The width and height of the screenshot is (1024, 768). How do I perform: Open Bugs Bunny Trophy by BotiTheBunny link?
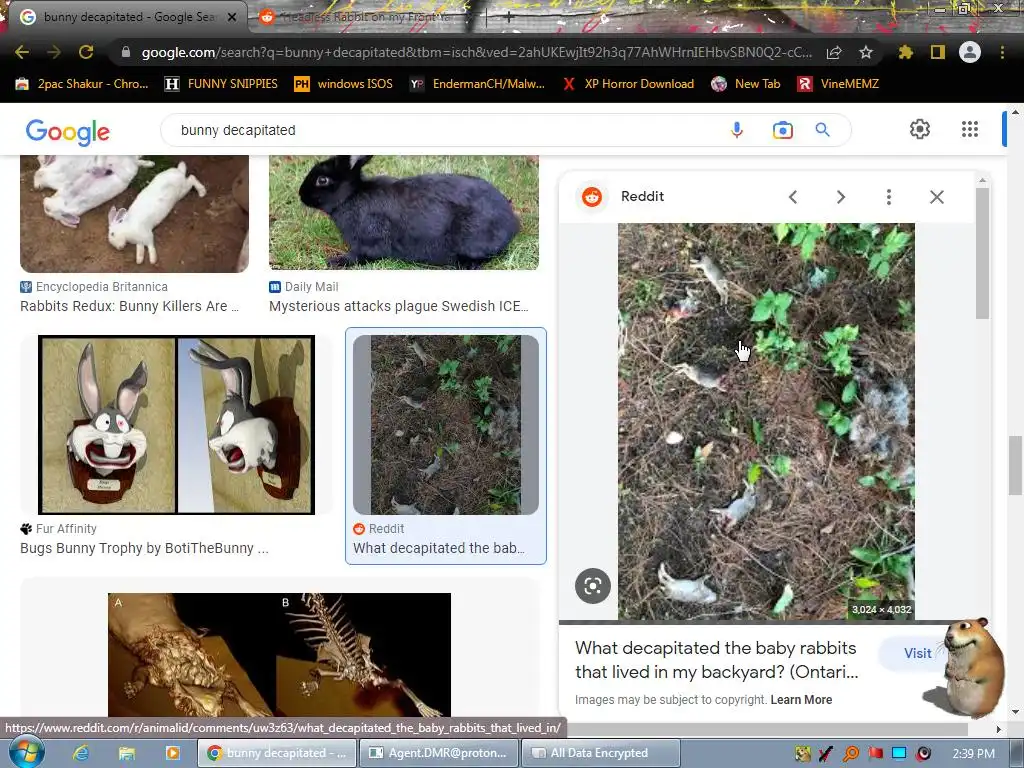pos(144,549)
